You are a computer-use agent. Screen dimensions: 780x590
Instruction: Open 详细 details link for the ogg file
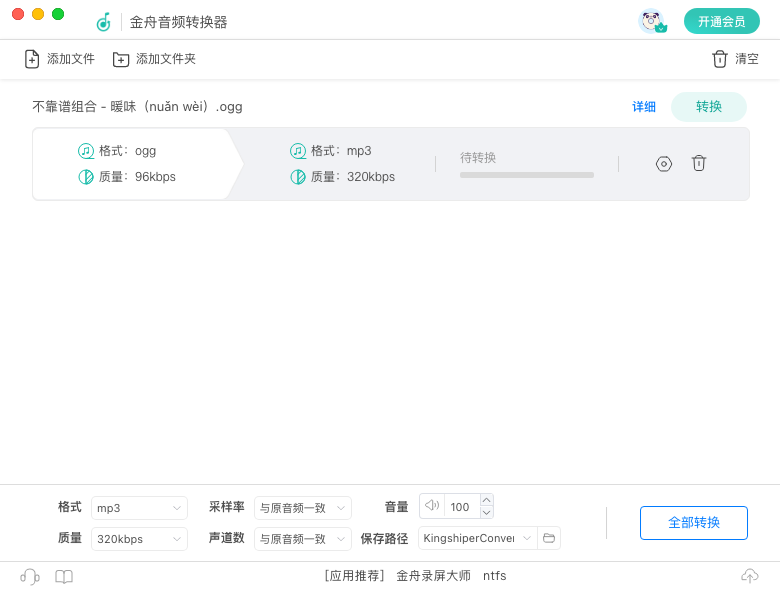pyautogui.click(x=644, y=106)
